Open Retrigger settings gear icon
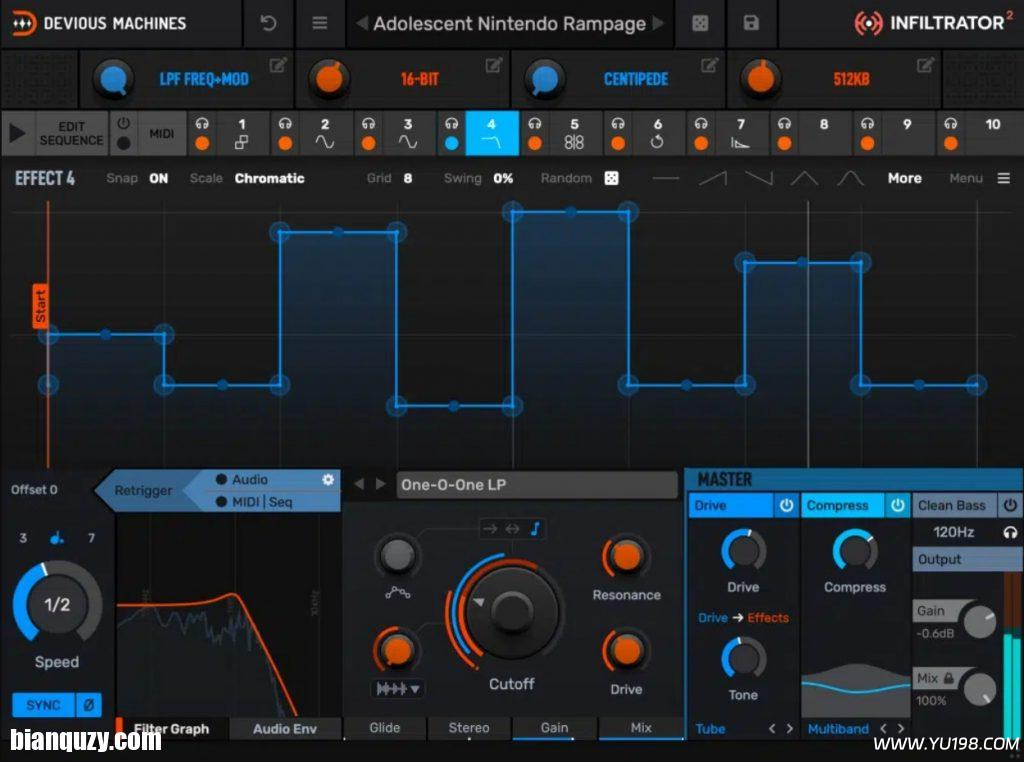 point(327,480)
